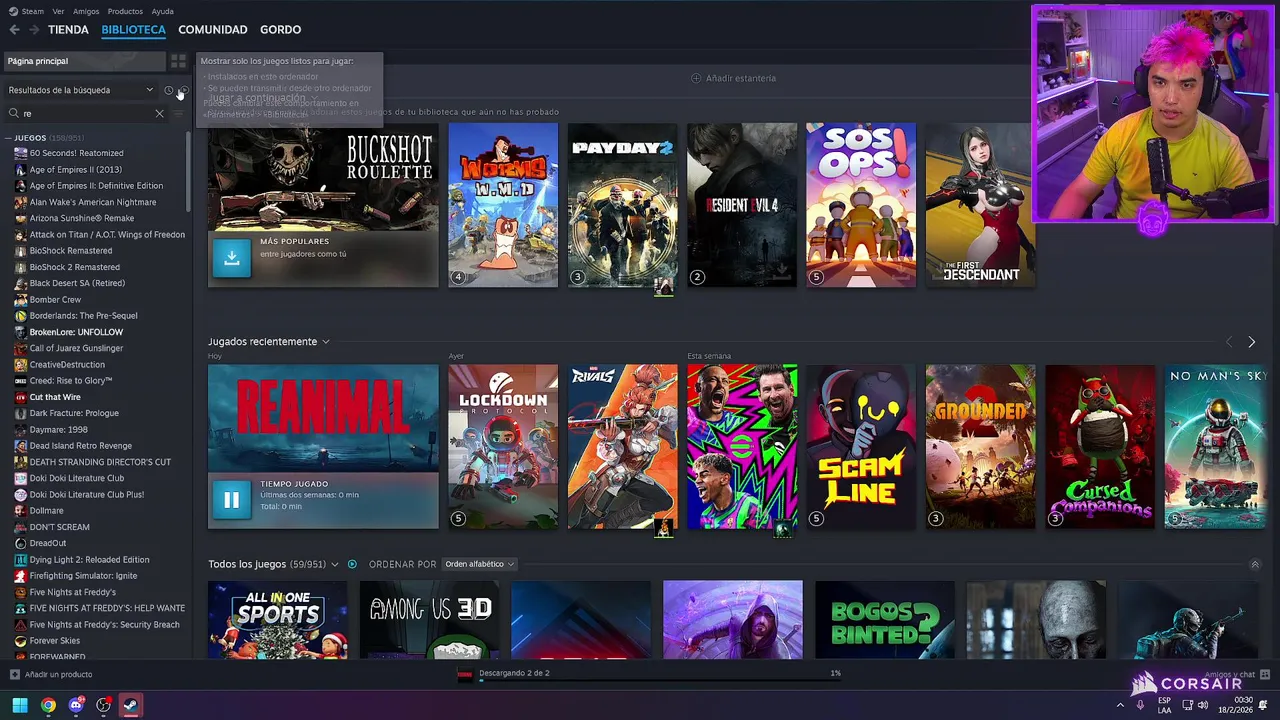
Task: Open the All in One Sports cover
Action: click(277, 620)
